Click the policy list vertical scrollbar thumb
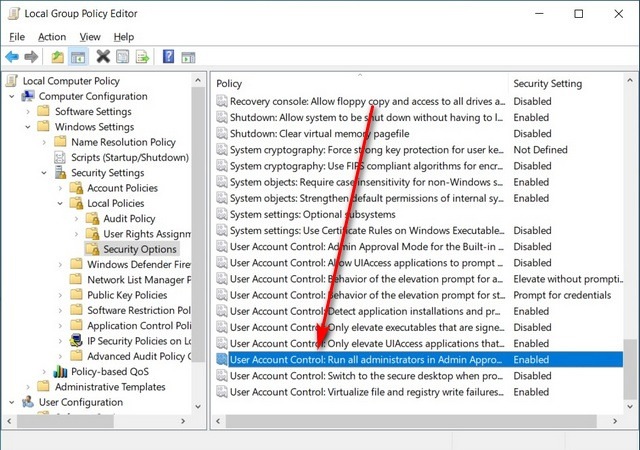640x450 pixels. tap(629, 369)
